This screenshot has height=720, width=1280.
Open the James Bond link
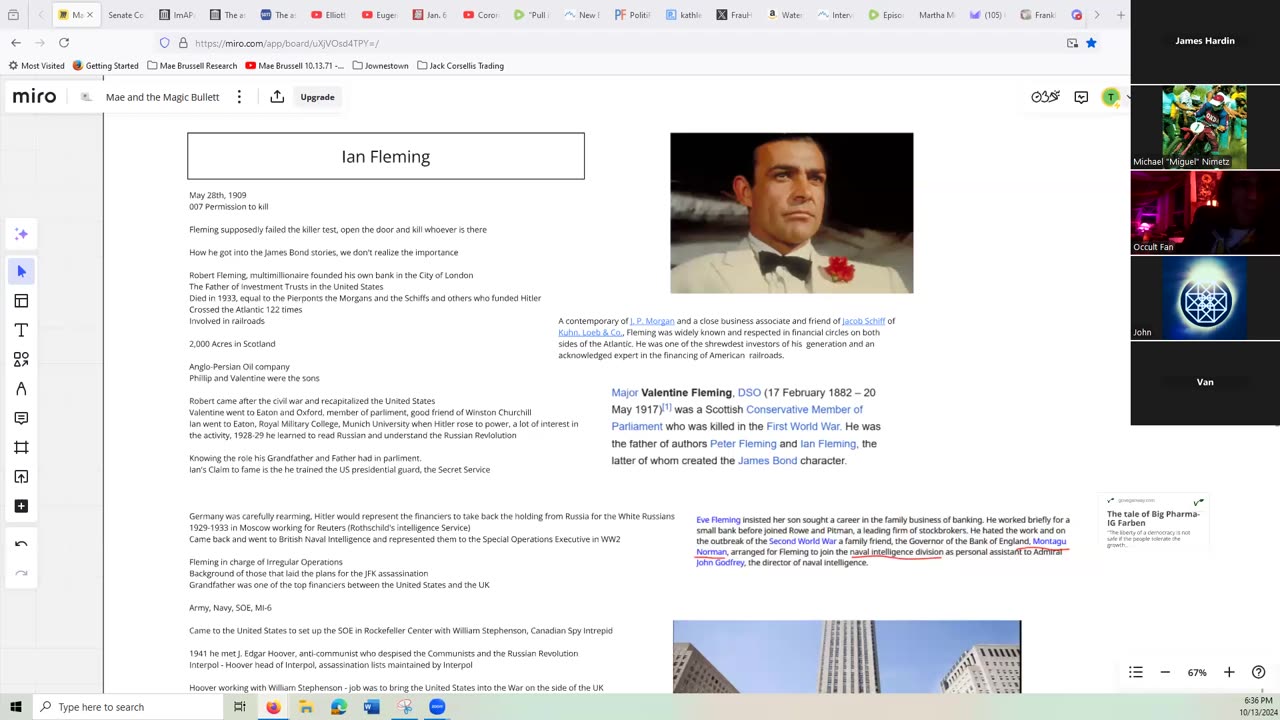(x=767, y=461)
